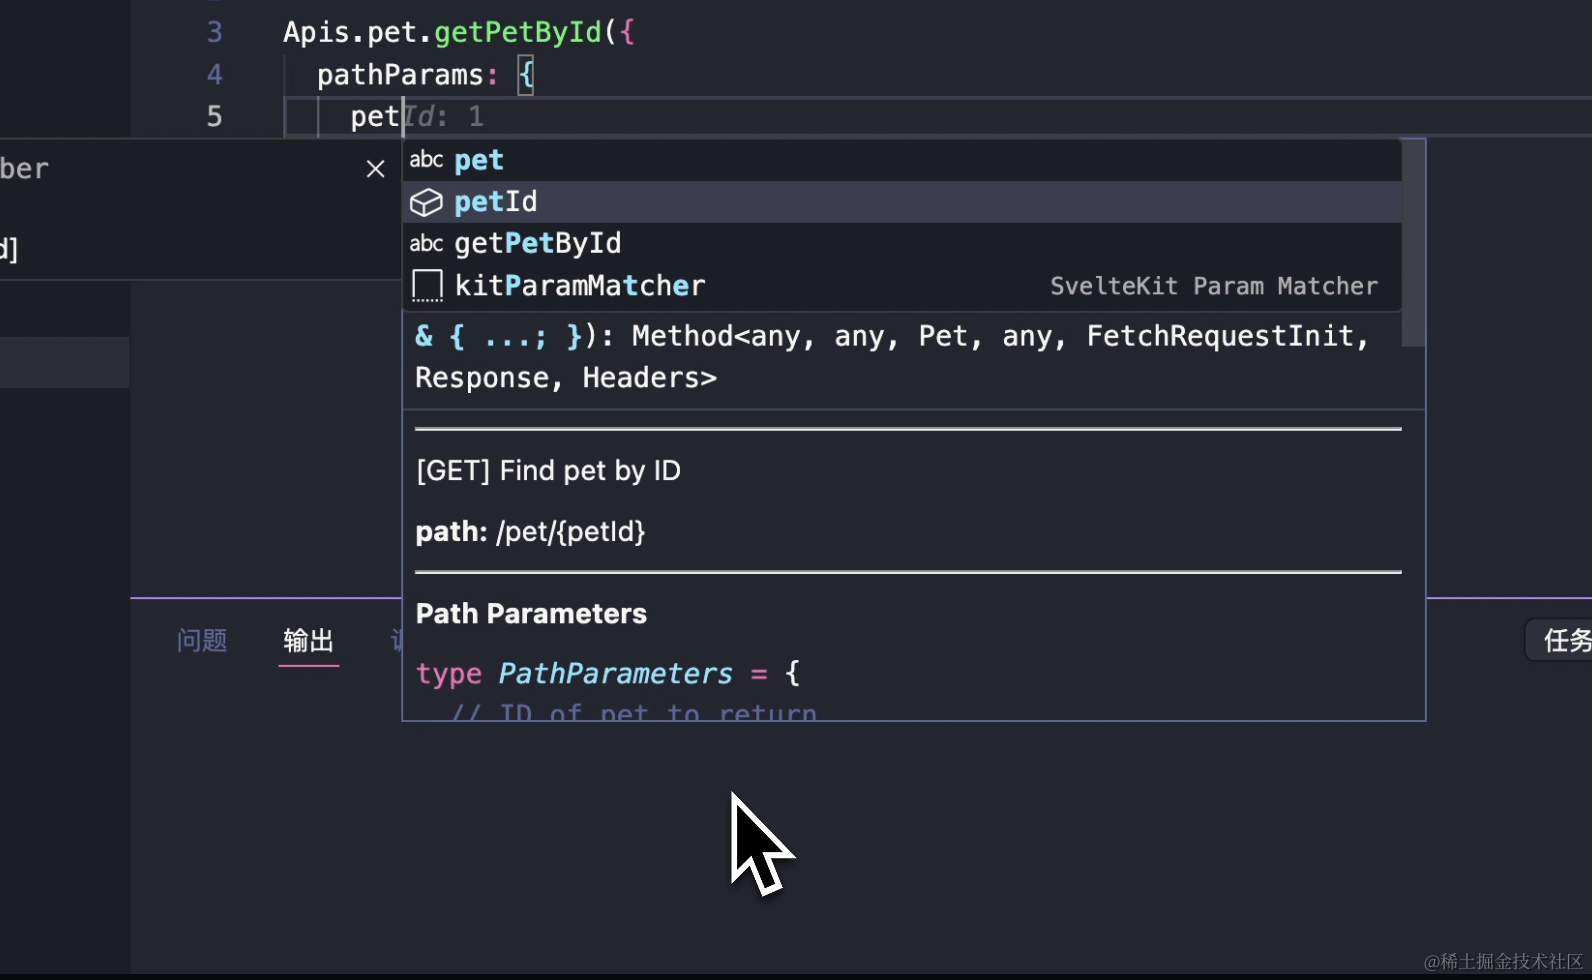
Task: Click line number 5 in the gutter
Action: tap(214, 116)
